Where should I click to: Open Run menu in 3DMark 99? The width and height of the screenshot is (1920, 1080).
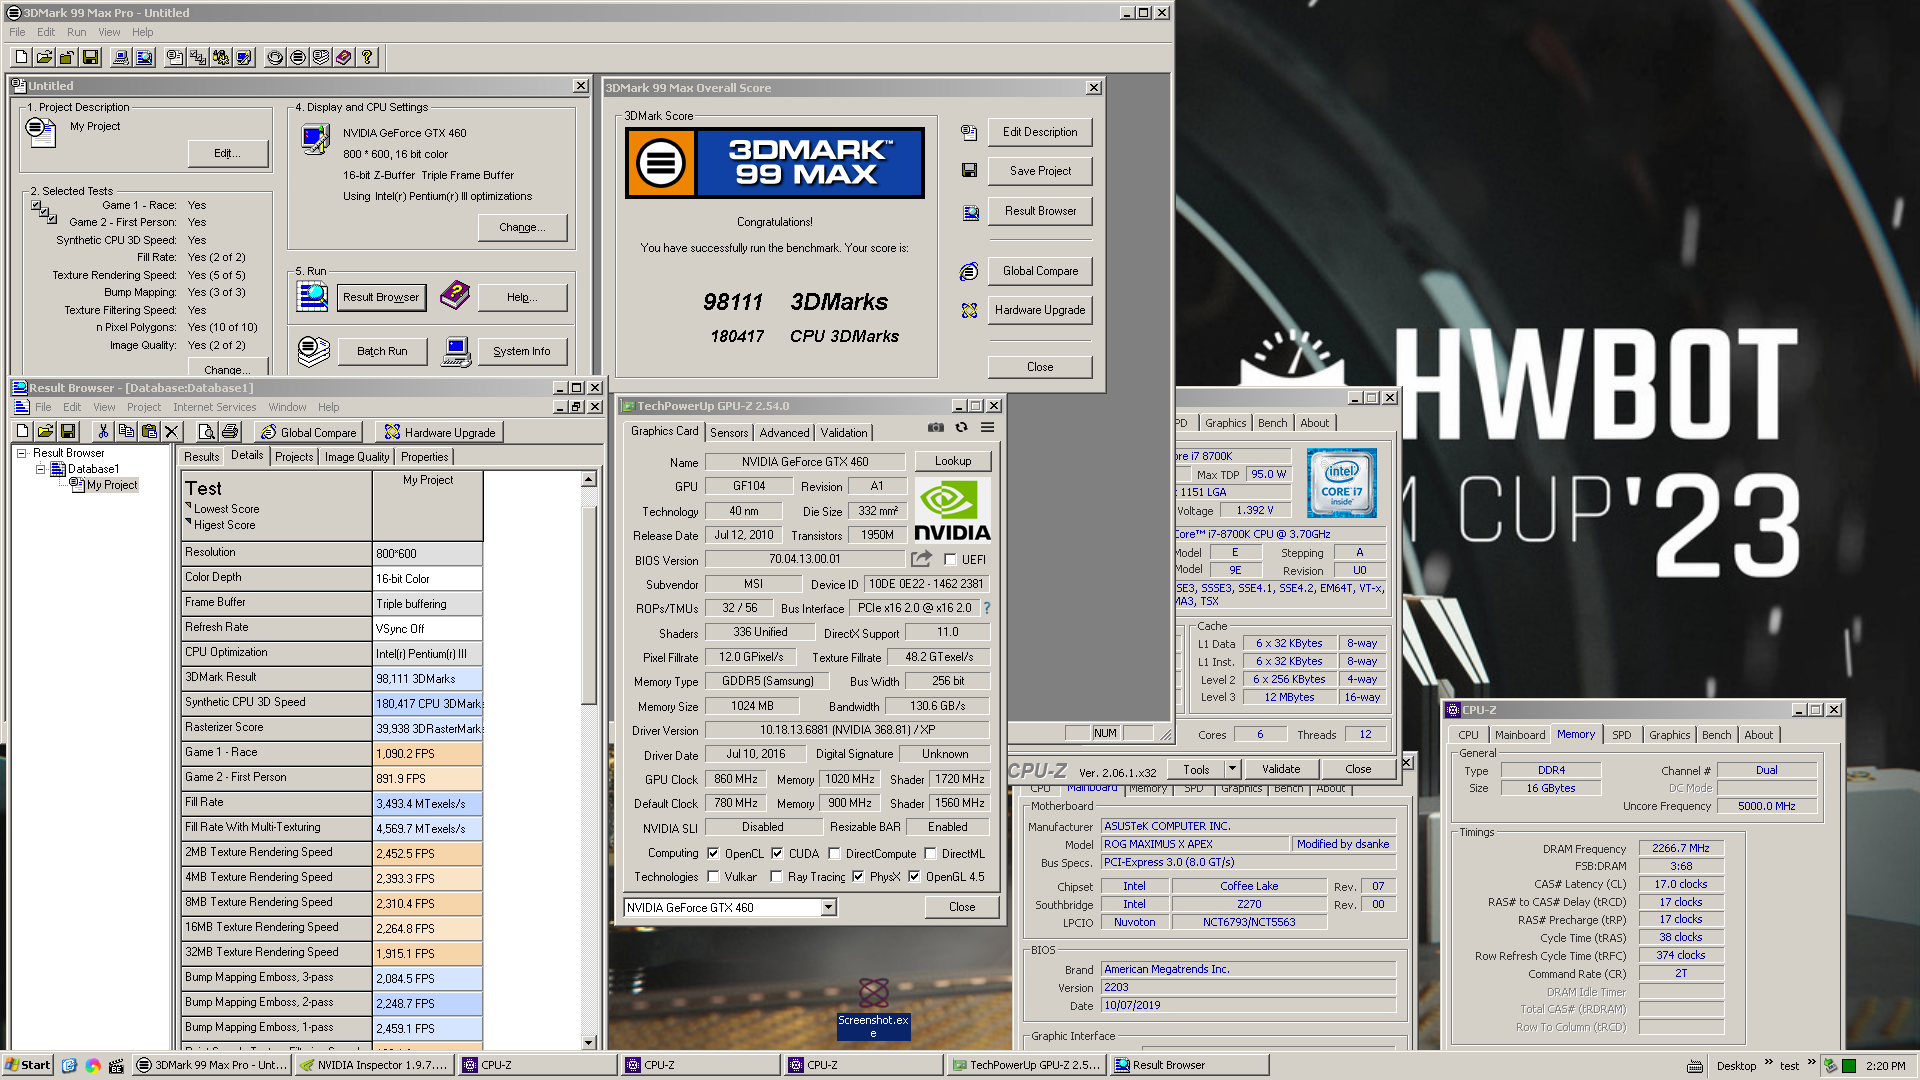[x=76, y=32]
